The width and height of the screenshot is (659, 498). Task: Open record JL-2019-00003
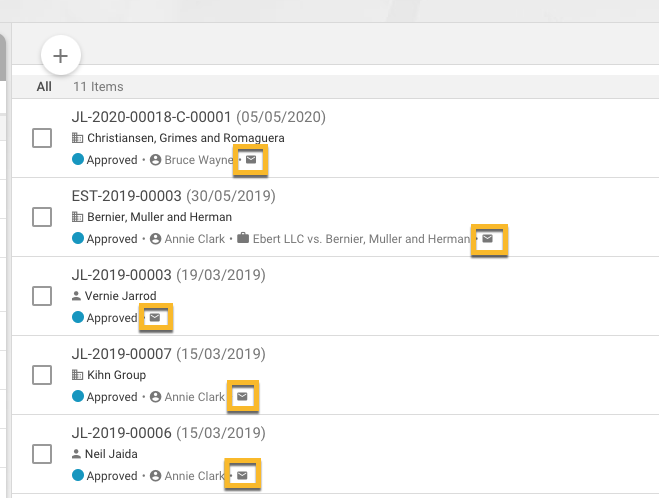[x=121, y=275]
